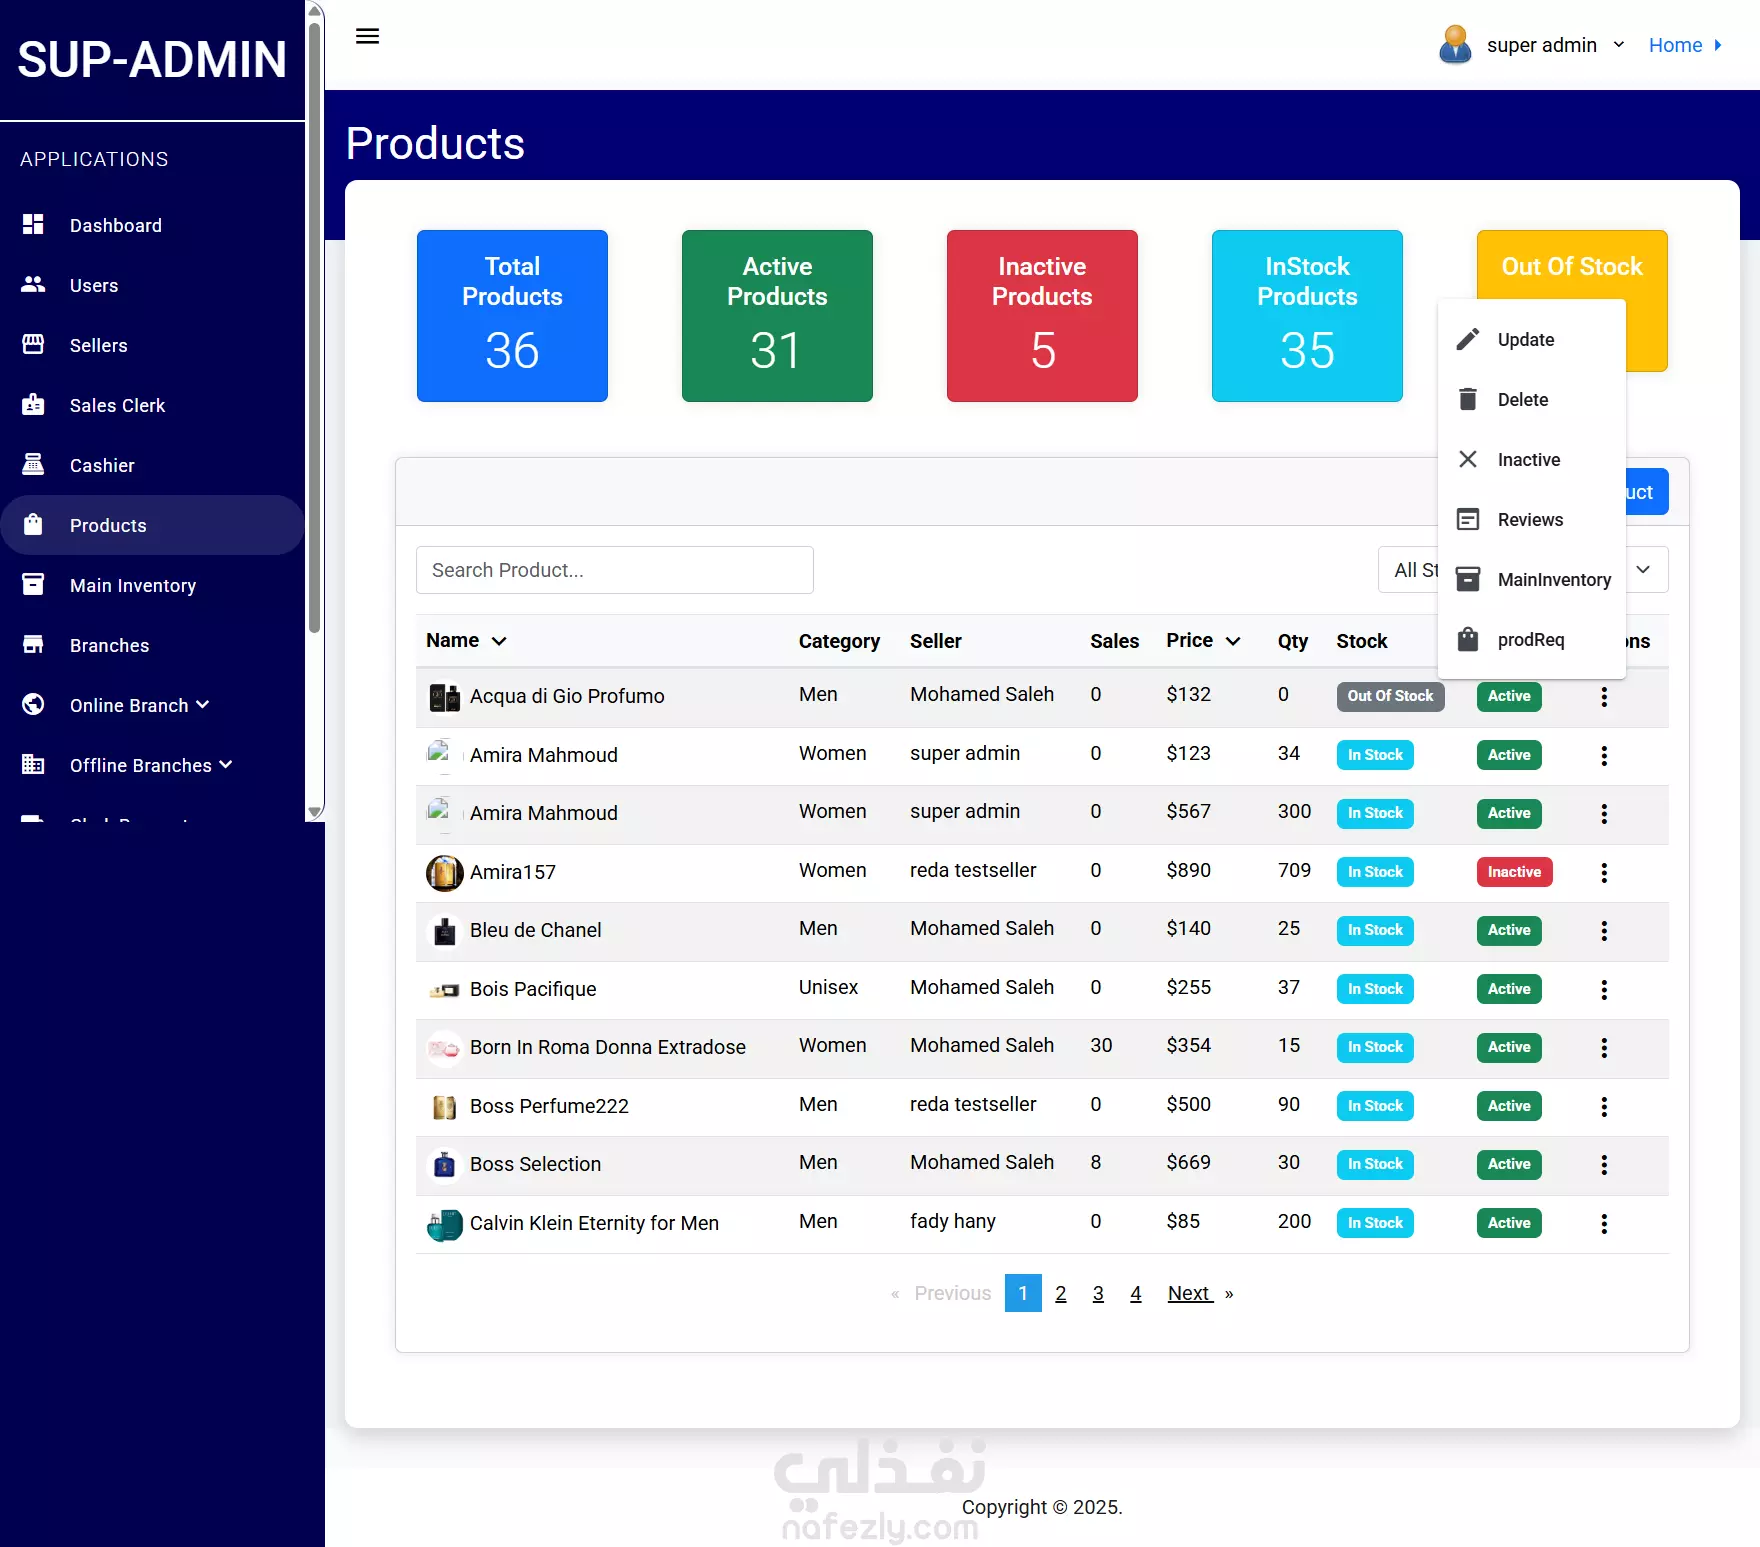The width and height of the screenshot is (1760, 1547).
Task: Click the Online Branch globe icon
Action: (33, 704)
